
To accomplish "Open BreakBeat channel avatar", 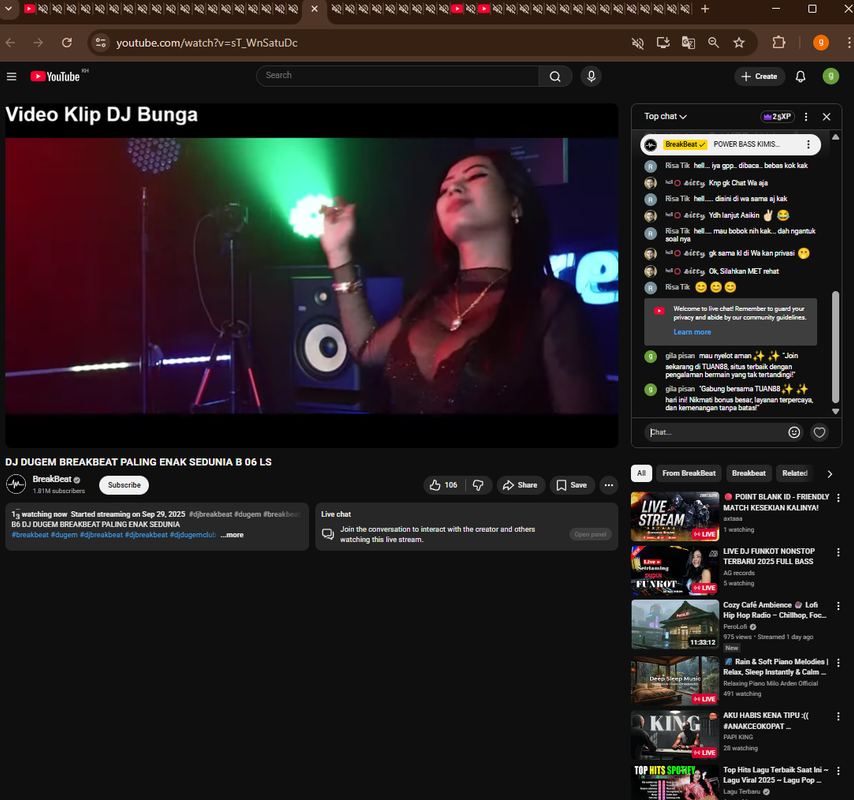I will 16,484.
